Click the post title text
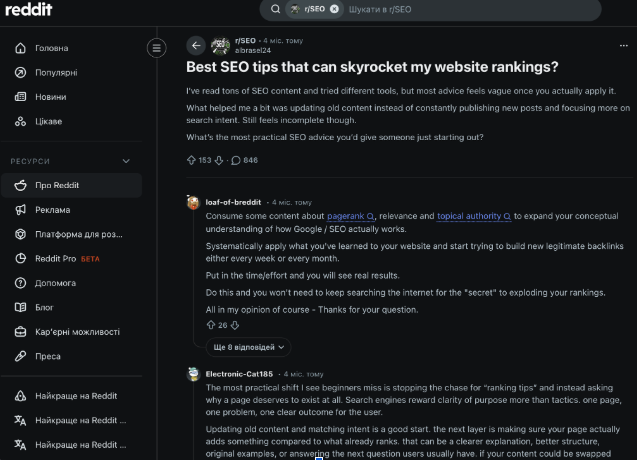 [x=372, y=67]
